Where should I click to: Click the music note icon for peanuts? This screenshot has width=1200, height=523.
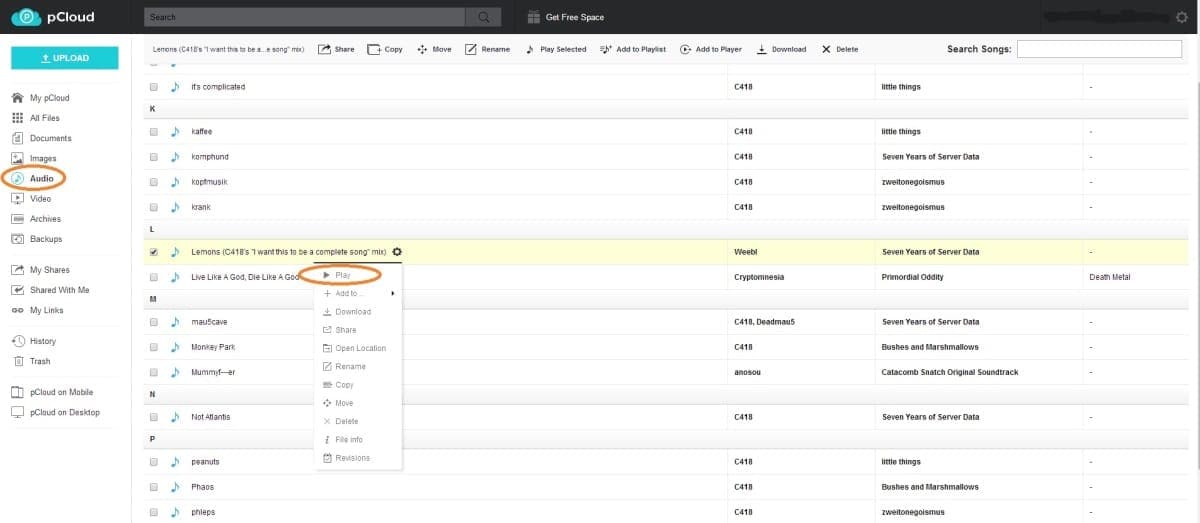[175, 462]
